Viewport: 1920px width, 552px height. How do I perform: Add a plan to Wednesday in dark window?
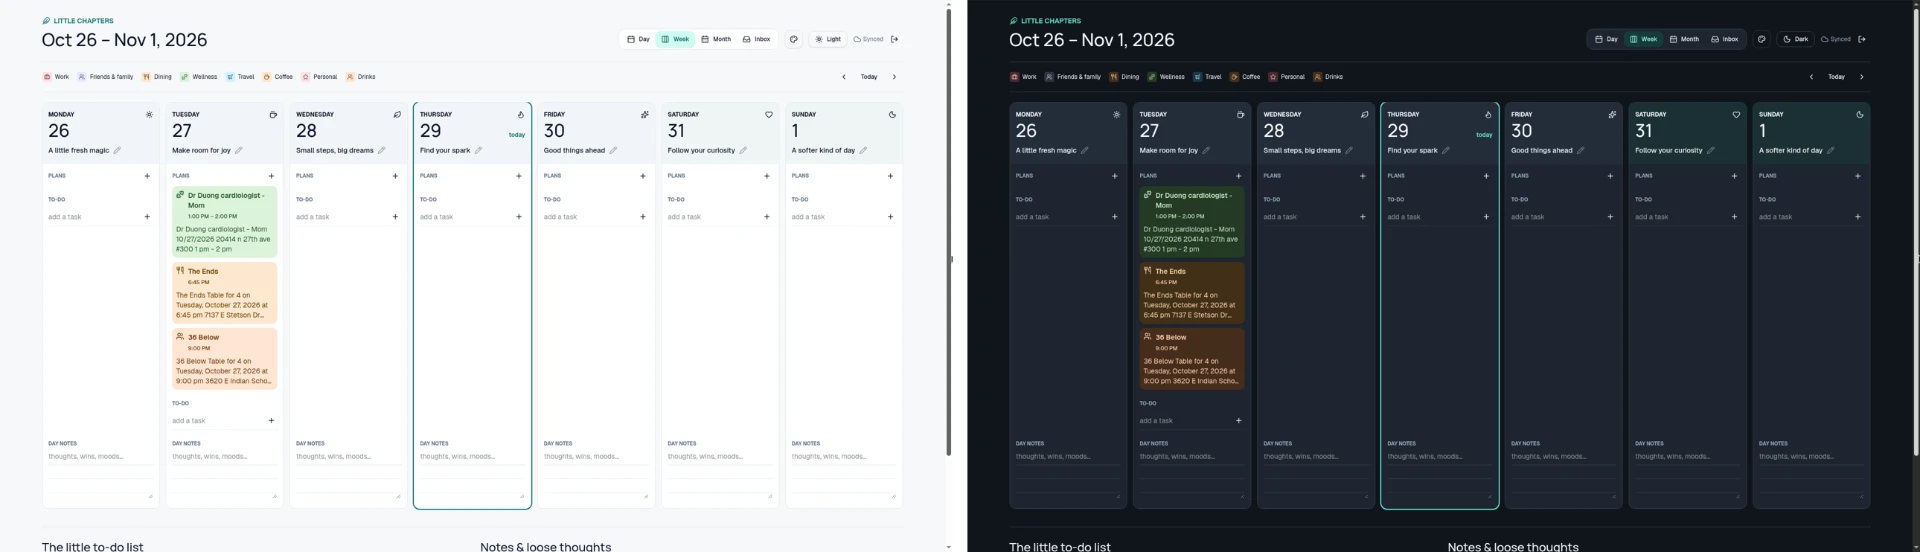[x=1362, y=176]
